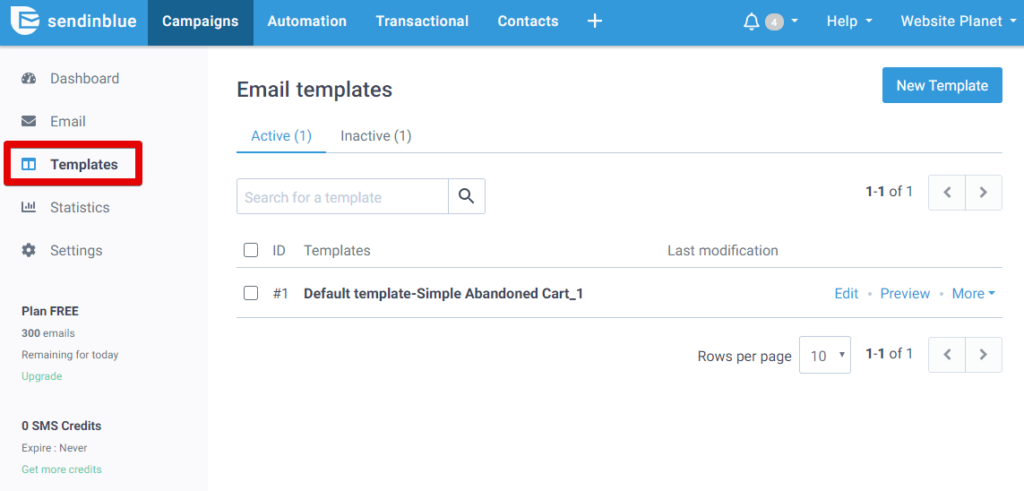1024x491 pixels.
Task: Click the ID column header
Action: tap(279, 251)
